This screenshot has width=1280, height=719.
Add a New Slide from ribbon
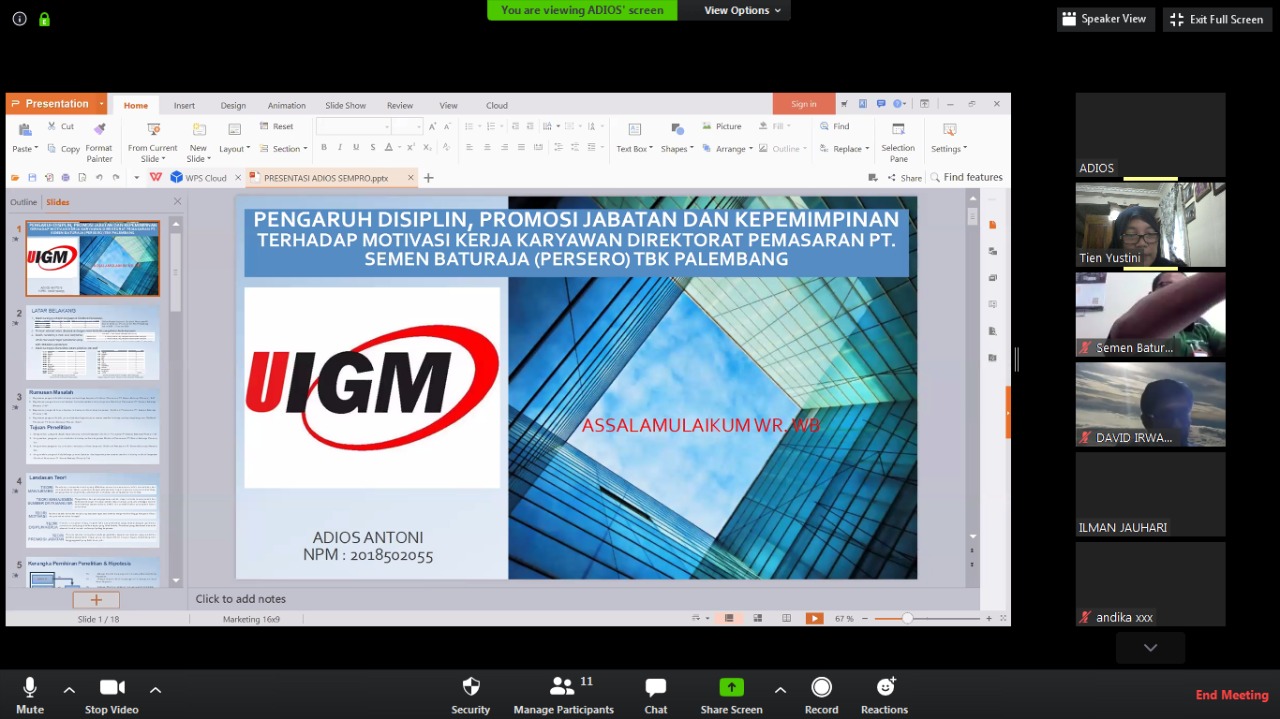click(198, 142)
